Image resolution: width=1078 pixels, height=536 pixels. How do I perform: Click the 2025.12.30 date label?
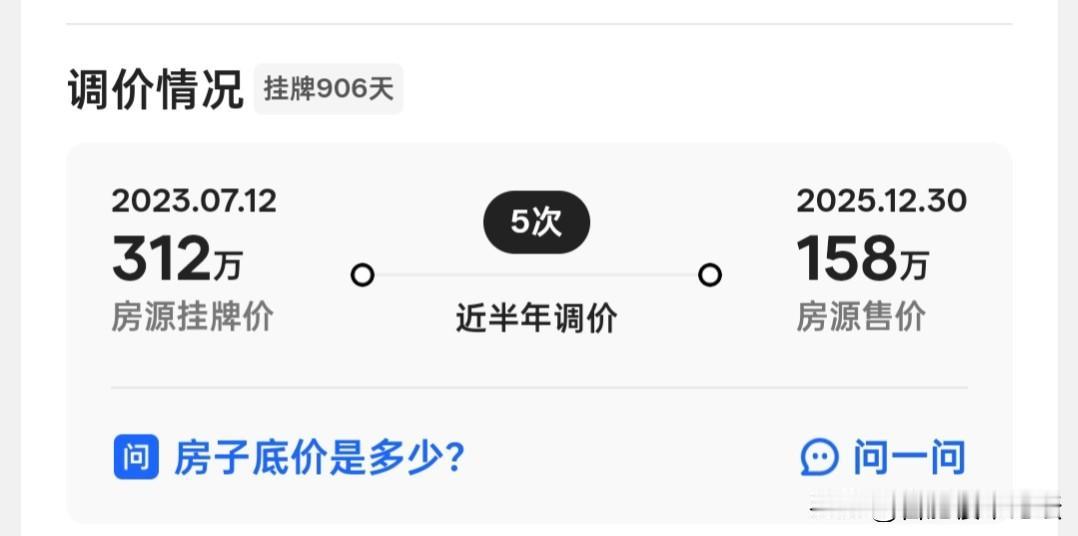(881, 201)
